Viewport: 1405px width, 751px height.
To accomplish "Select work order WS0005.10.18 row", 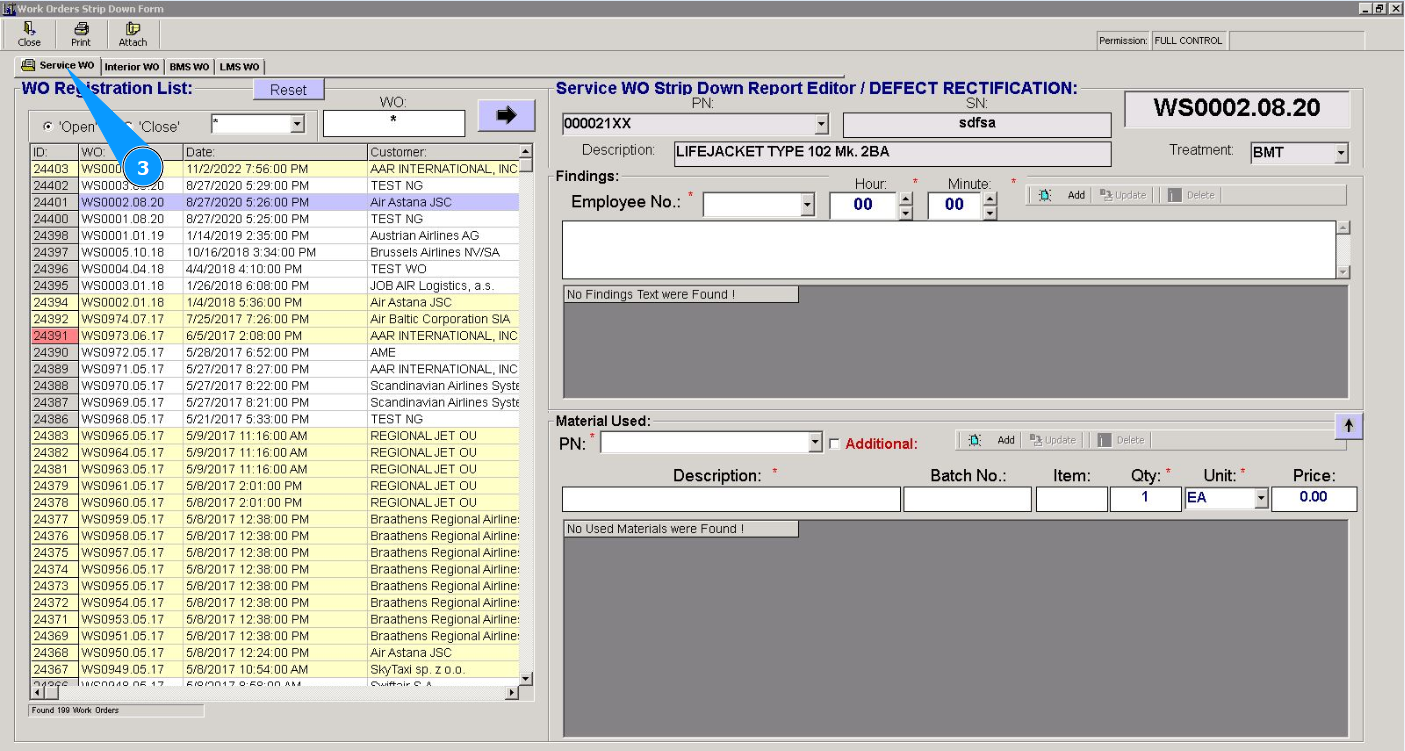I will (x=122, y=252).
